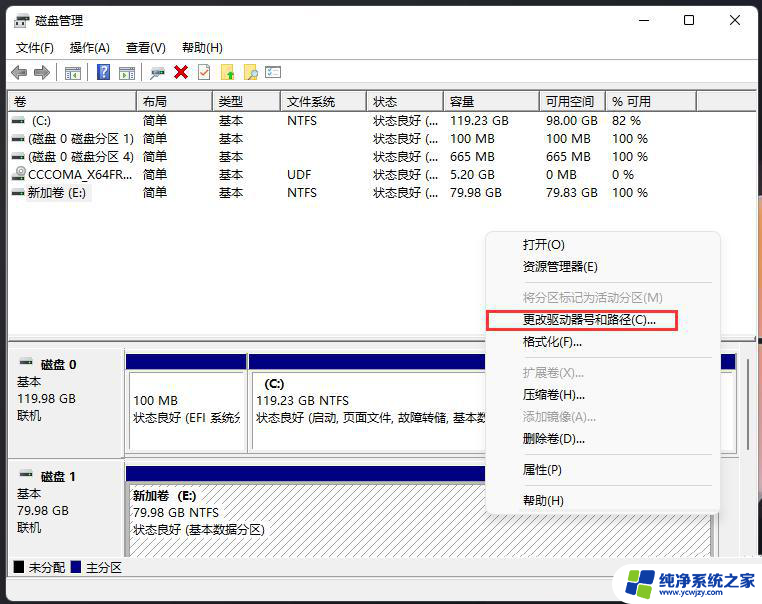Open the 操作(A) menu
This screenshot has height=604, width=762.
[89, 48]
